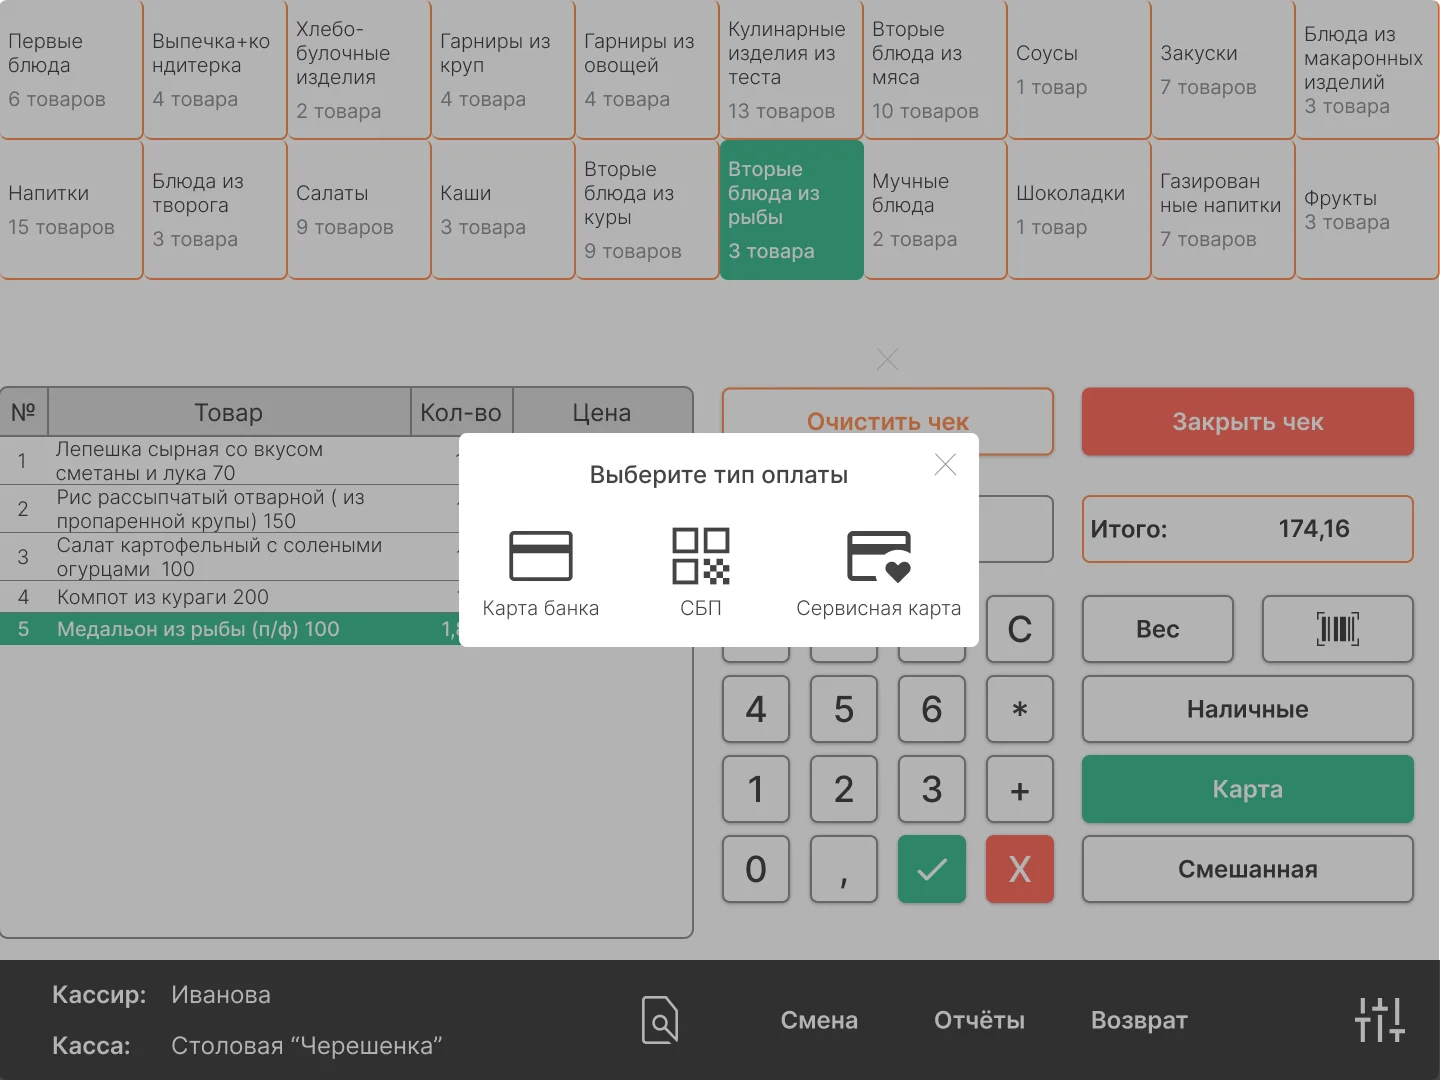Select row Салат картофельный с солеными огурцами
The height and width of the screenshot is (1080, 1440).
coord(230,557)
